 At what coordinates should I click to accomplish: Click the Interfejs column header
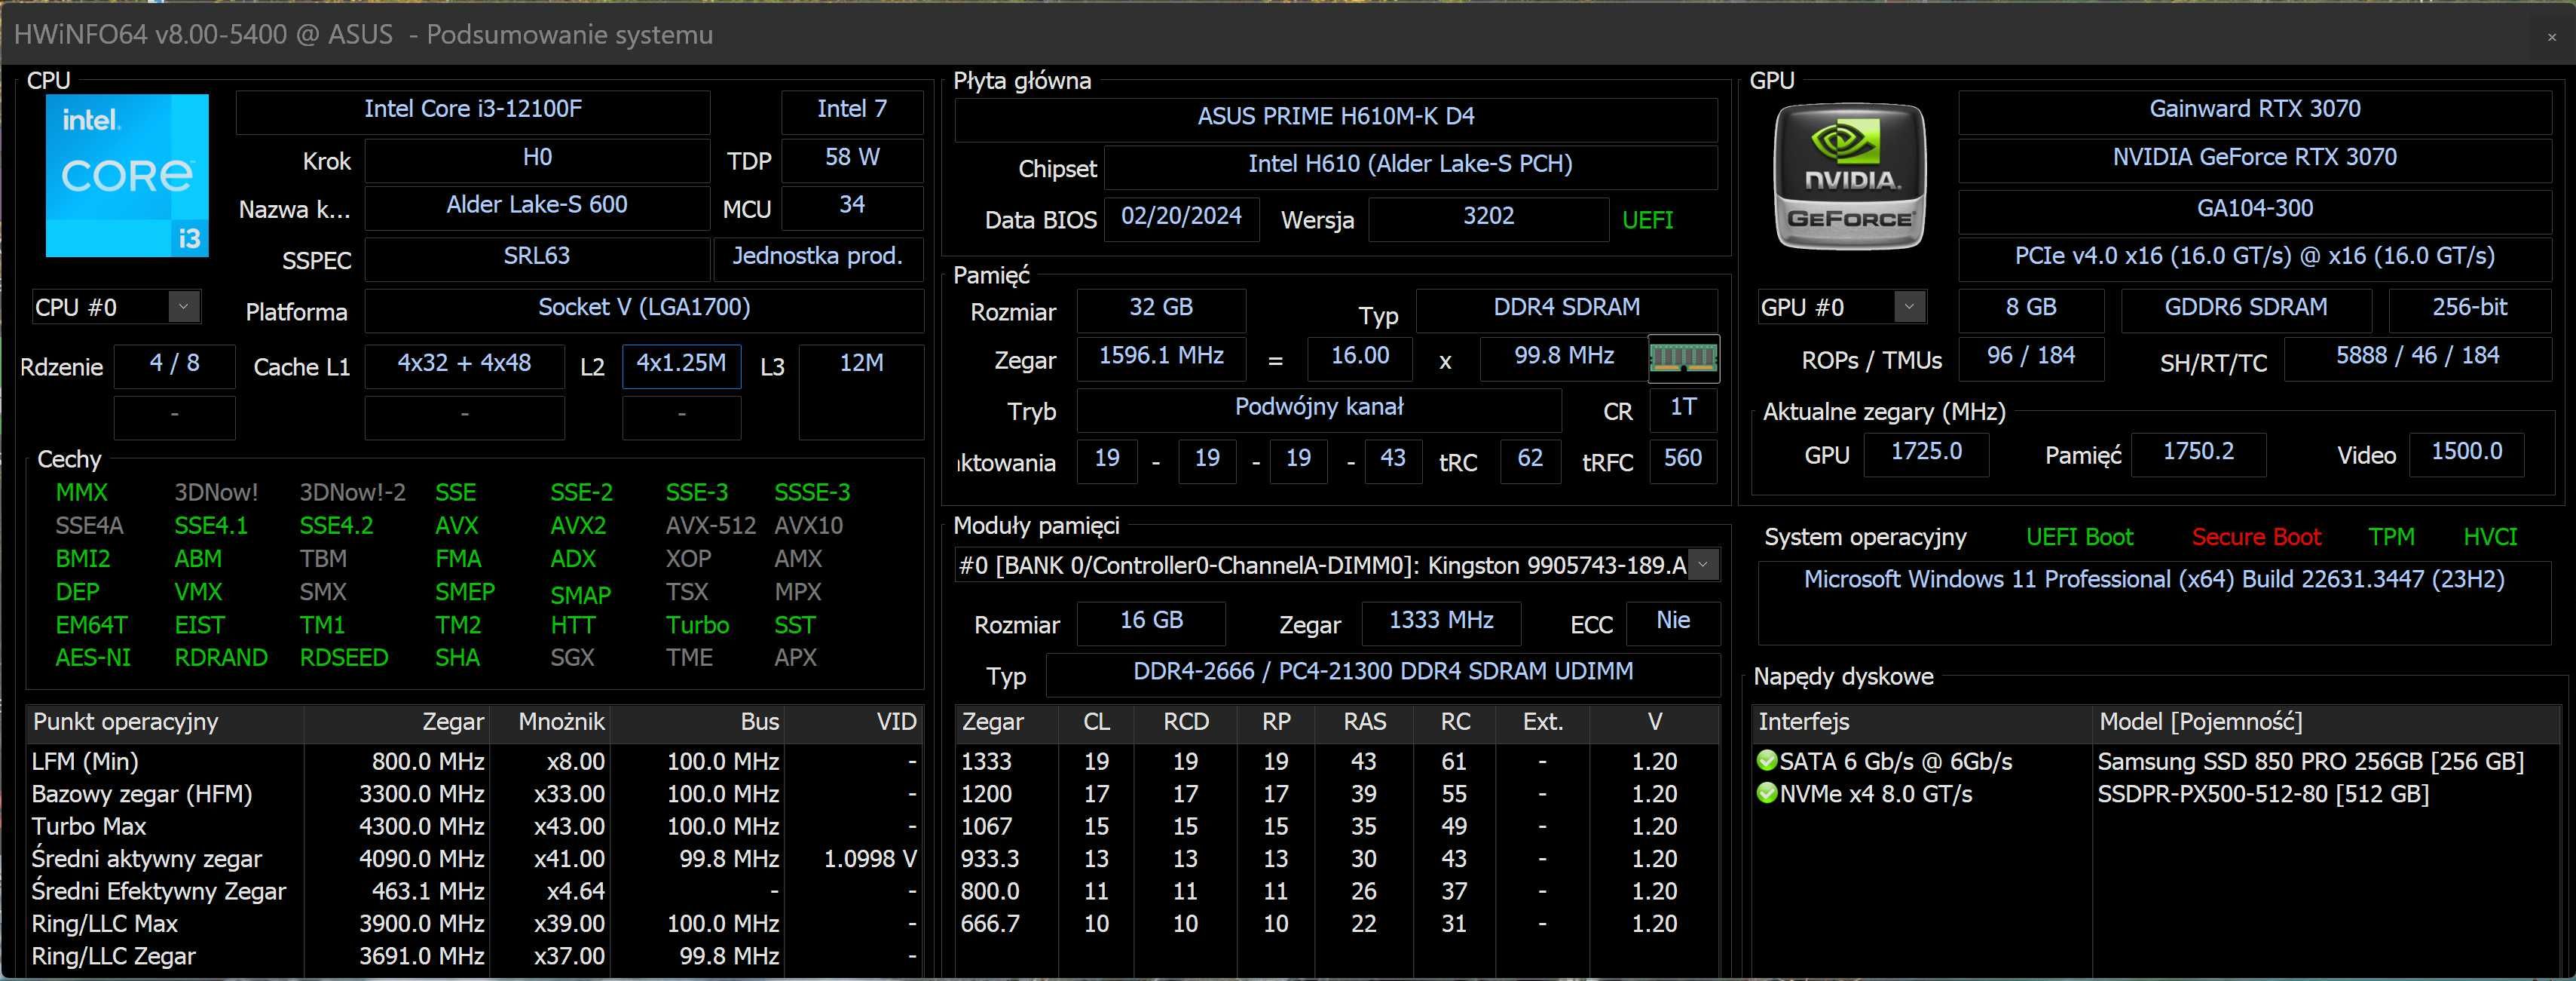pos(1921,722)
